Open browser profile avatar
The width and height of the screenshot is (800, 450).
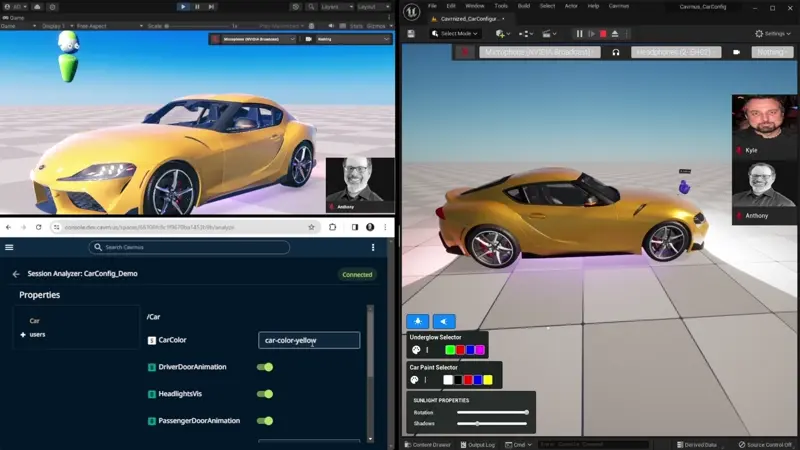coord(370,227)
